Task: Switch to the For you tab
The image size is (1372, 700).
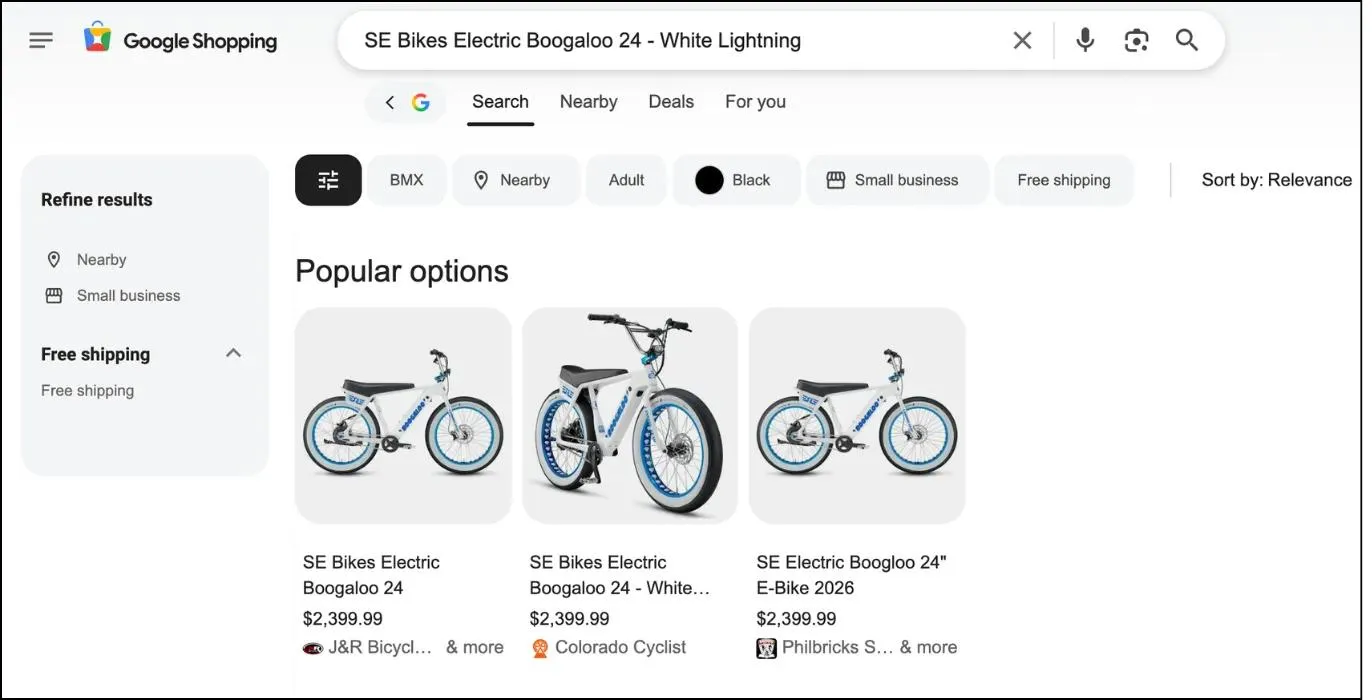Action: click(x=755, y=102)
